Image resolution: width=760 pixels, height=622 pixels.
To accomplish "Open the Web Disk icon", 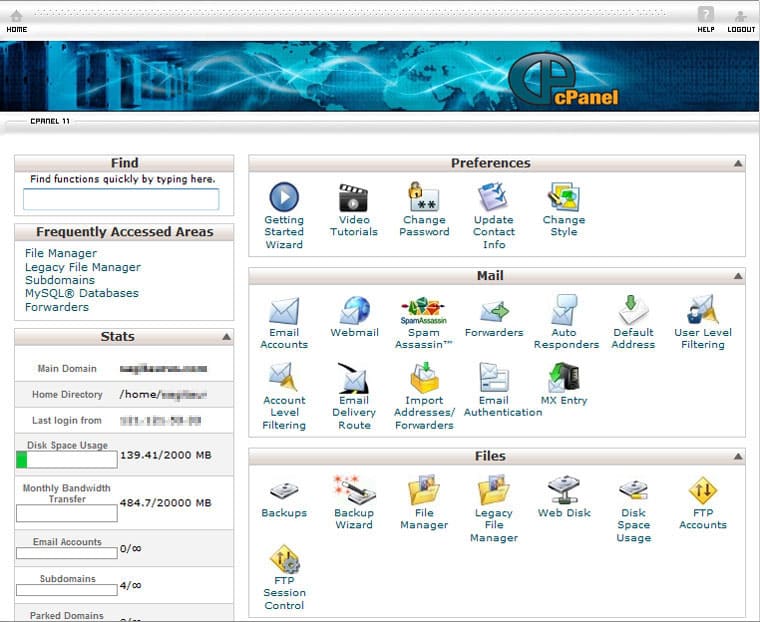I will pyautogui.click(x=564, y=490).
